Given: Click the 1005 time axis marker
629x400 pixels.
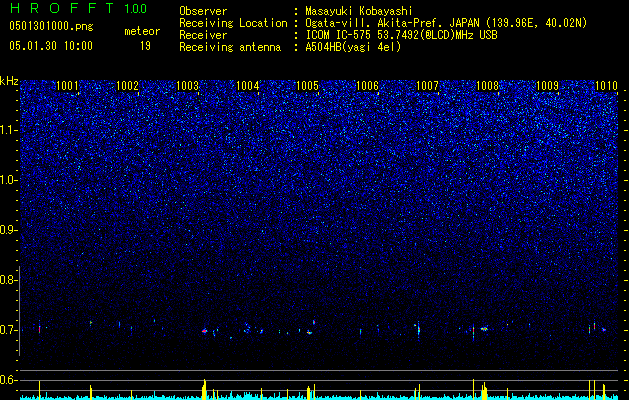Looking at the screenshot, I should (x=307, y=86).
